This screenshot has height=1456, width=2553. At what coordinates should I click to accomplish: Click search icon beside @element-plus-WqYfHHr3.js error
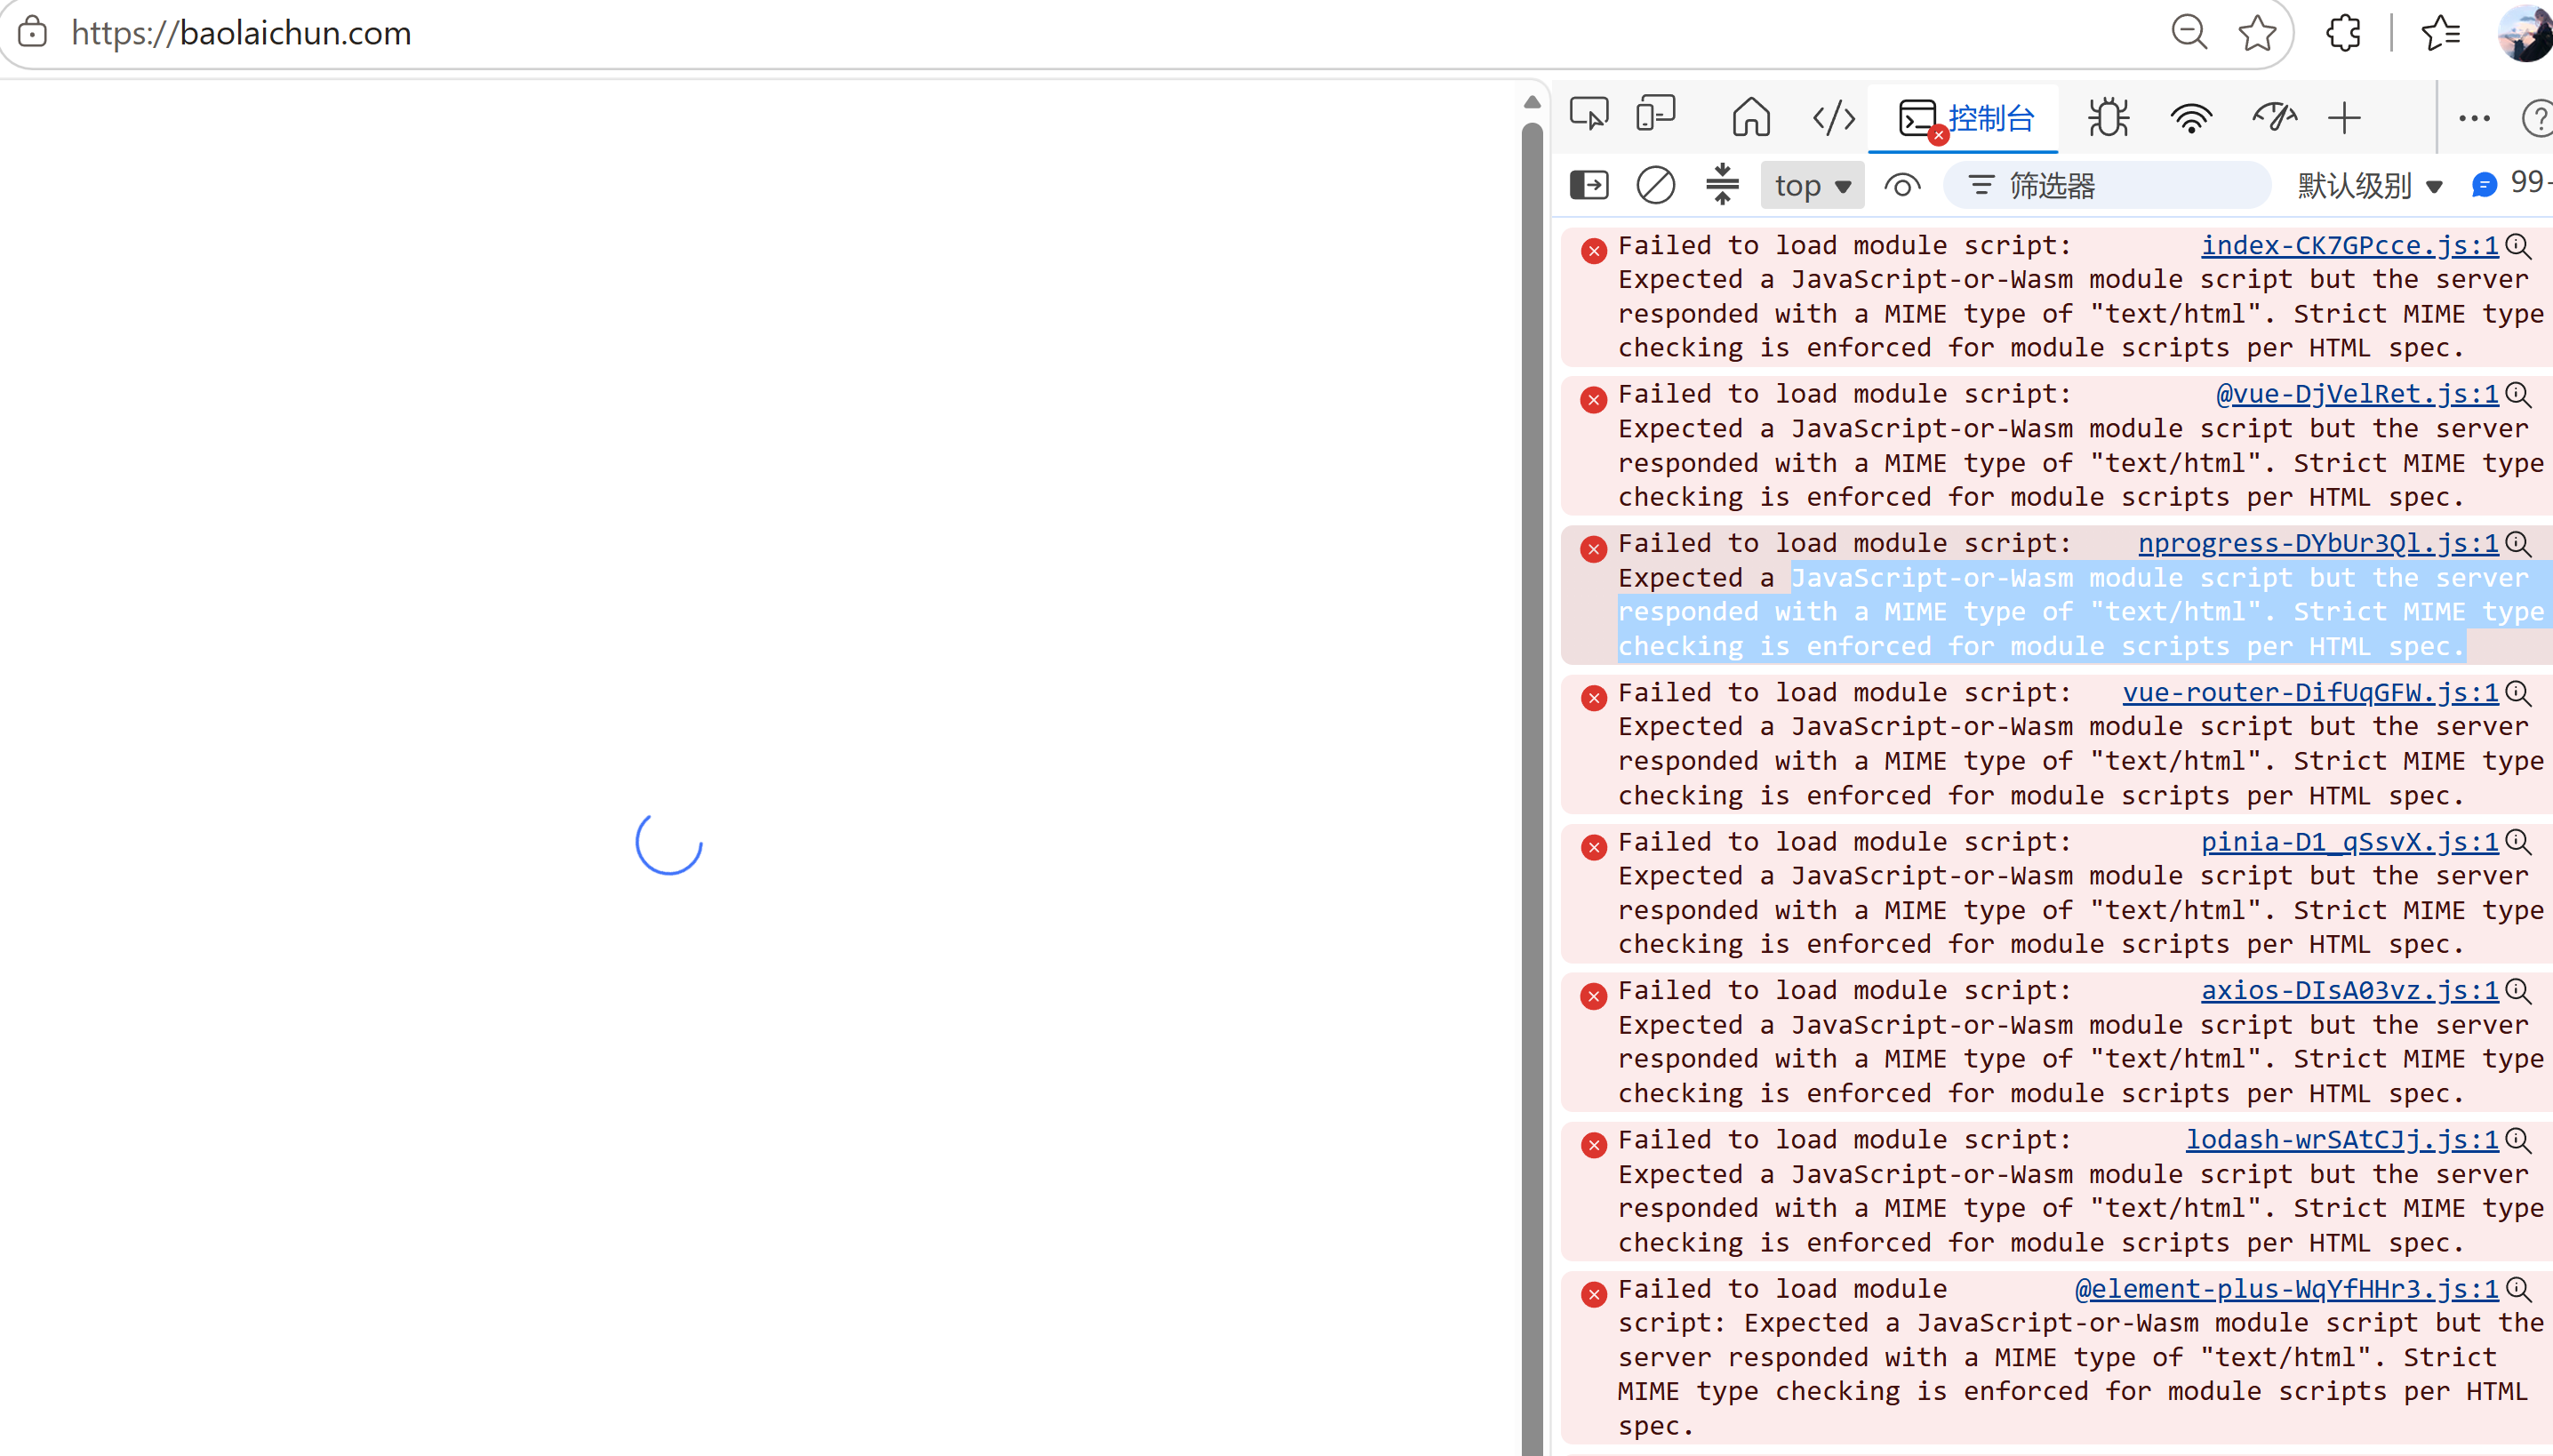click(2518, 1290)
